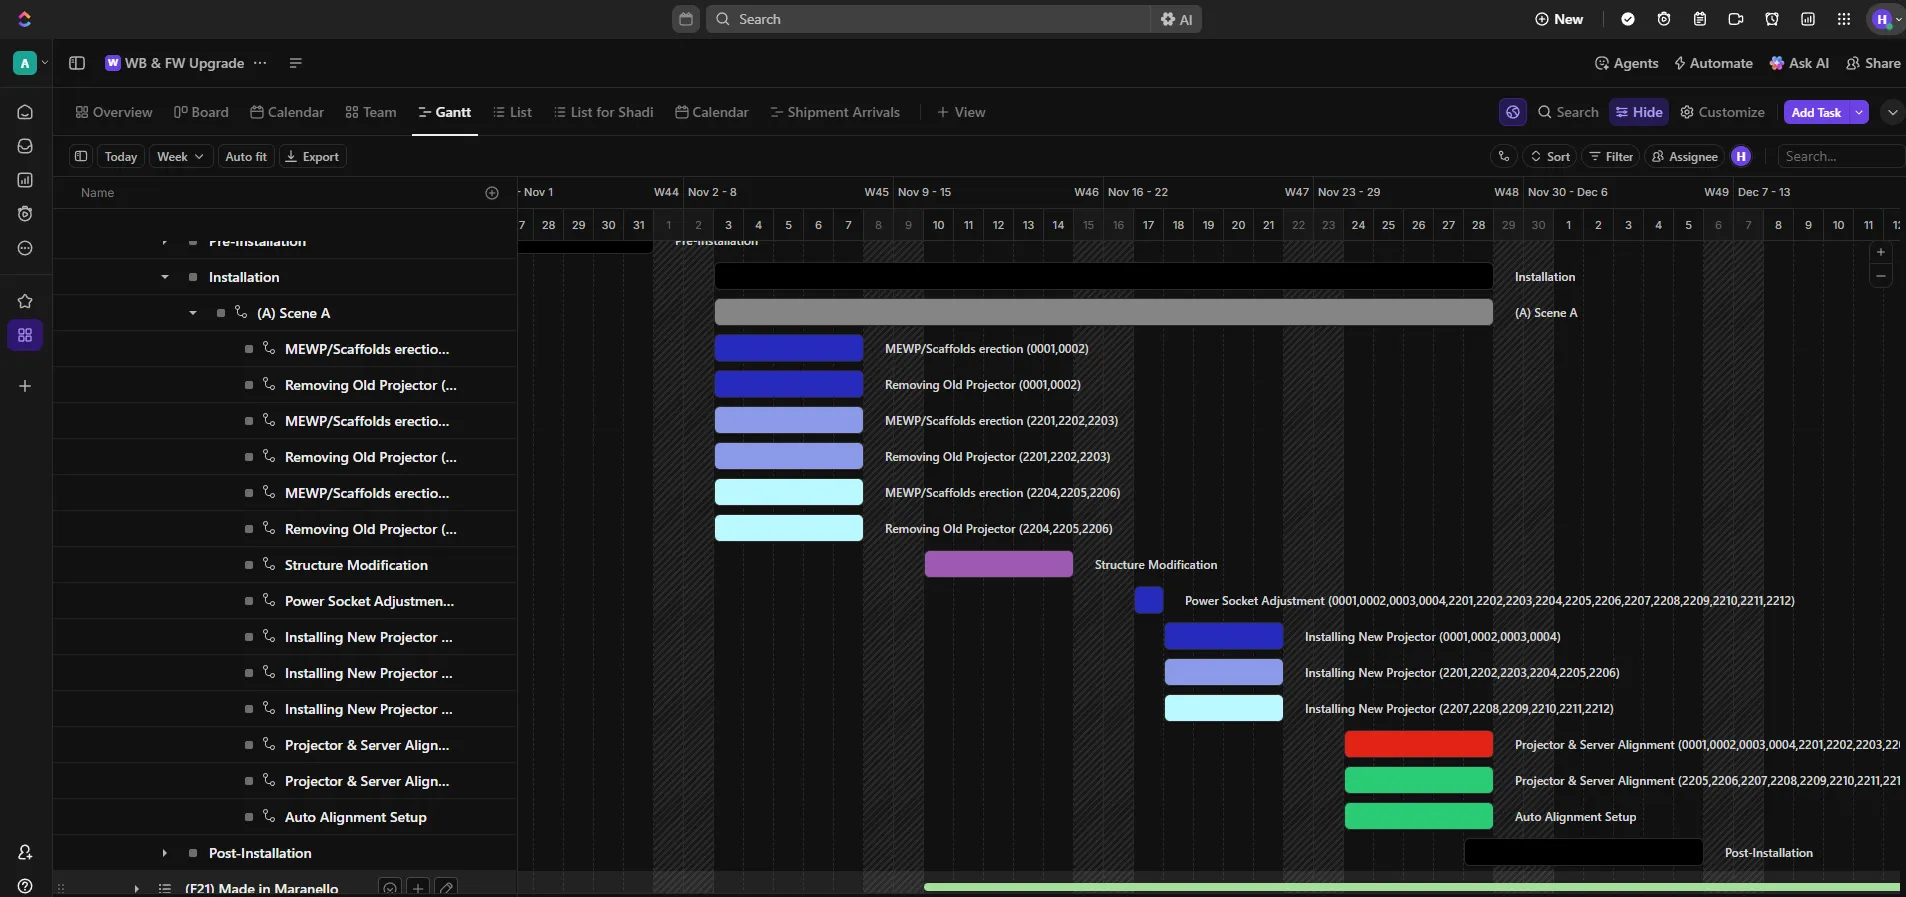Collapse the Installation task group
The height and width of the screenshot is (897, 1906).
click(x=165, y=277)
